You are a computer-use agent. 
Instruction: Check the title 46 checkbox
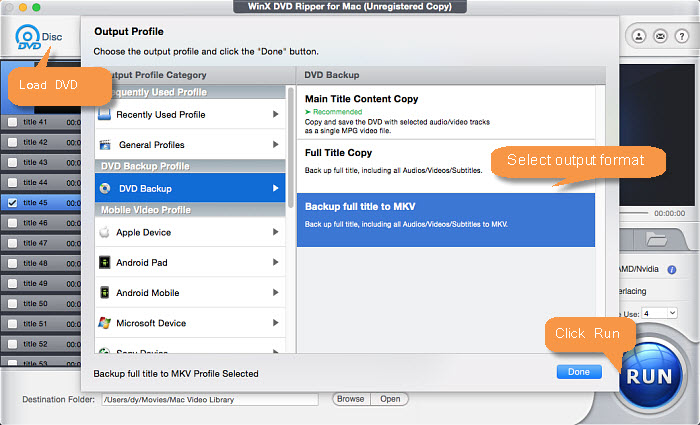click(x=12, y=223)
